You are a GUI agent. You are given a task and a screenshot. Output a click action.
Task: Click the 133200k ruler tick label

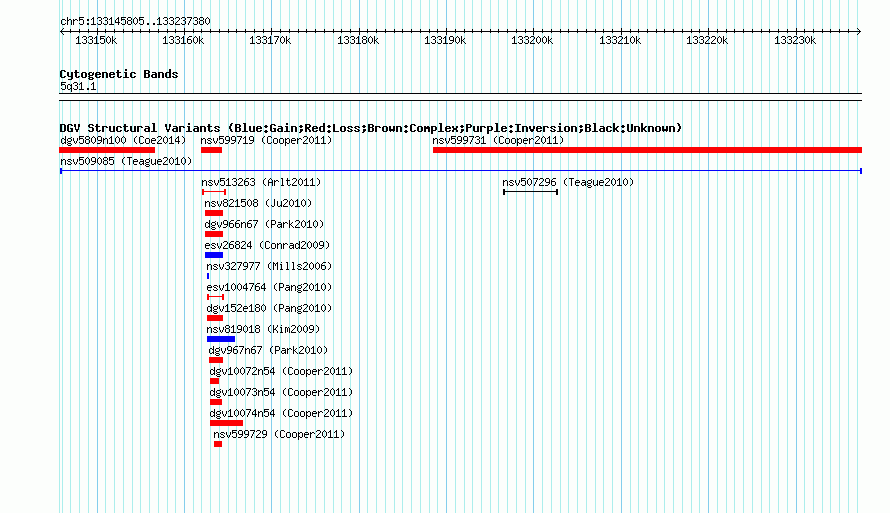[x=532, y=40]
